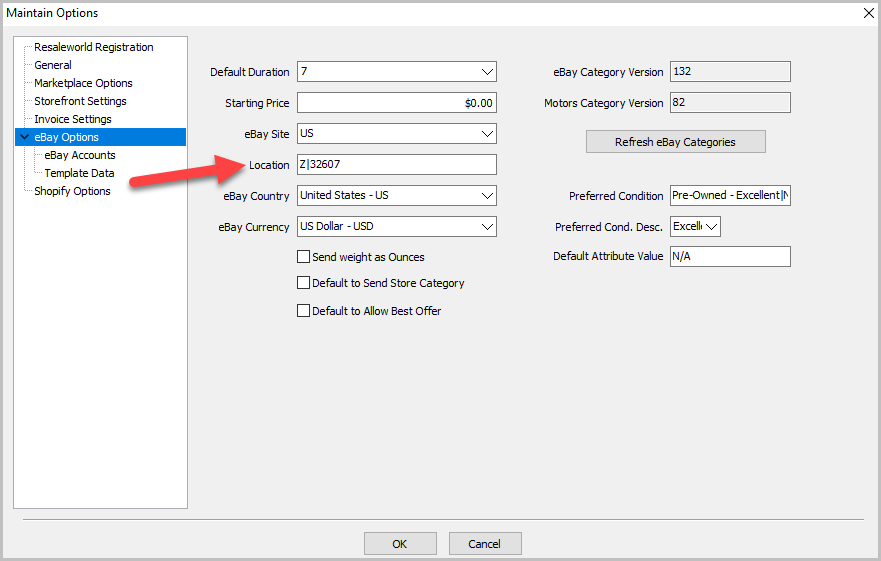Go to Storefront Settings
This screenshot has height=561, width=881.
[80, 101]
